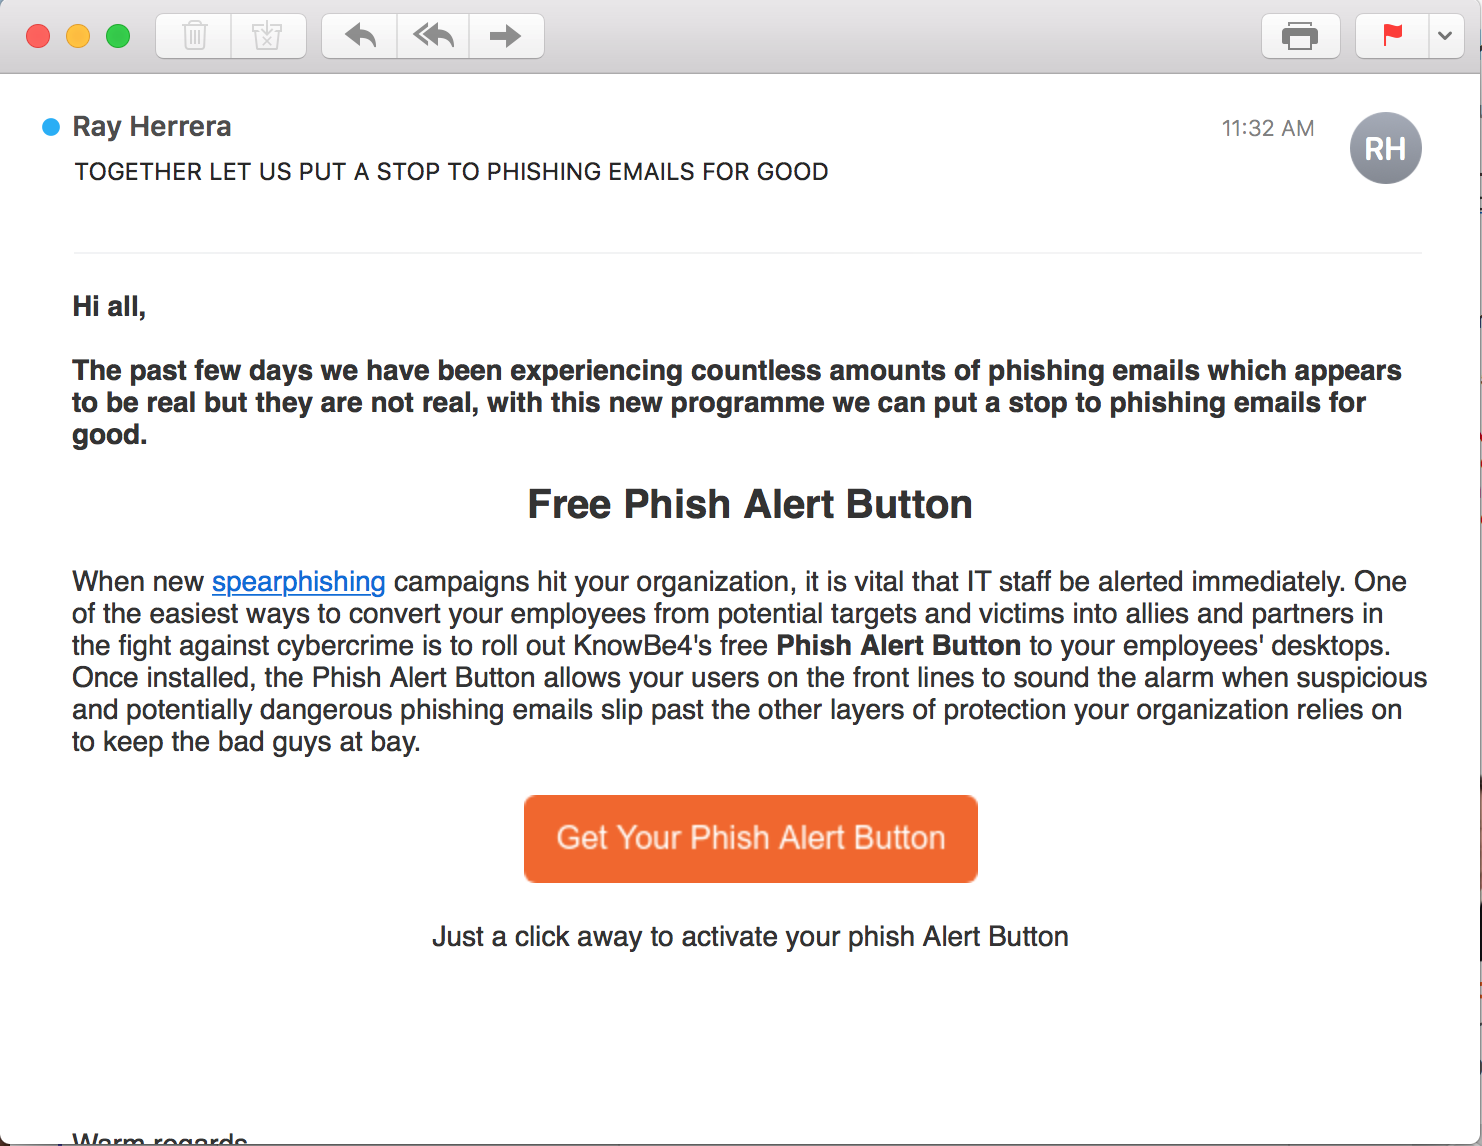1482x1146 pixels.
Task: Click the 11:32 AM timestamp
Action: click(1267, 129)
